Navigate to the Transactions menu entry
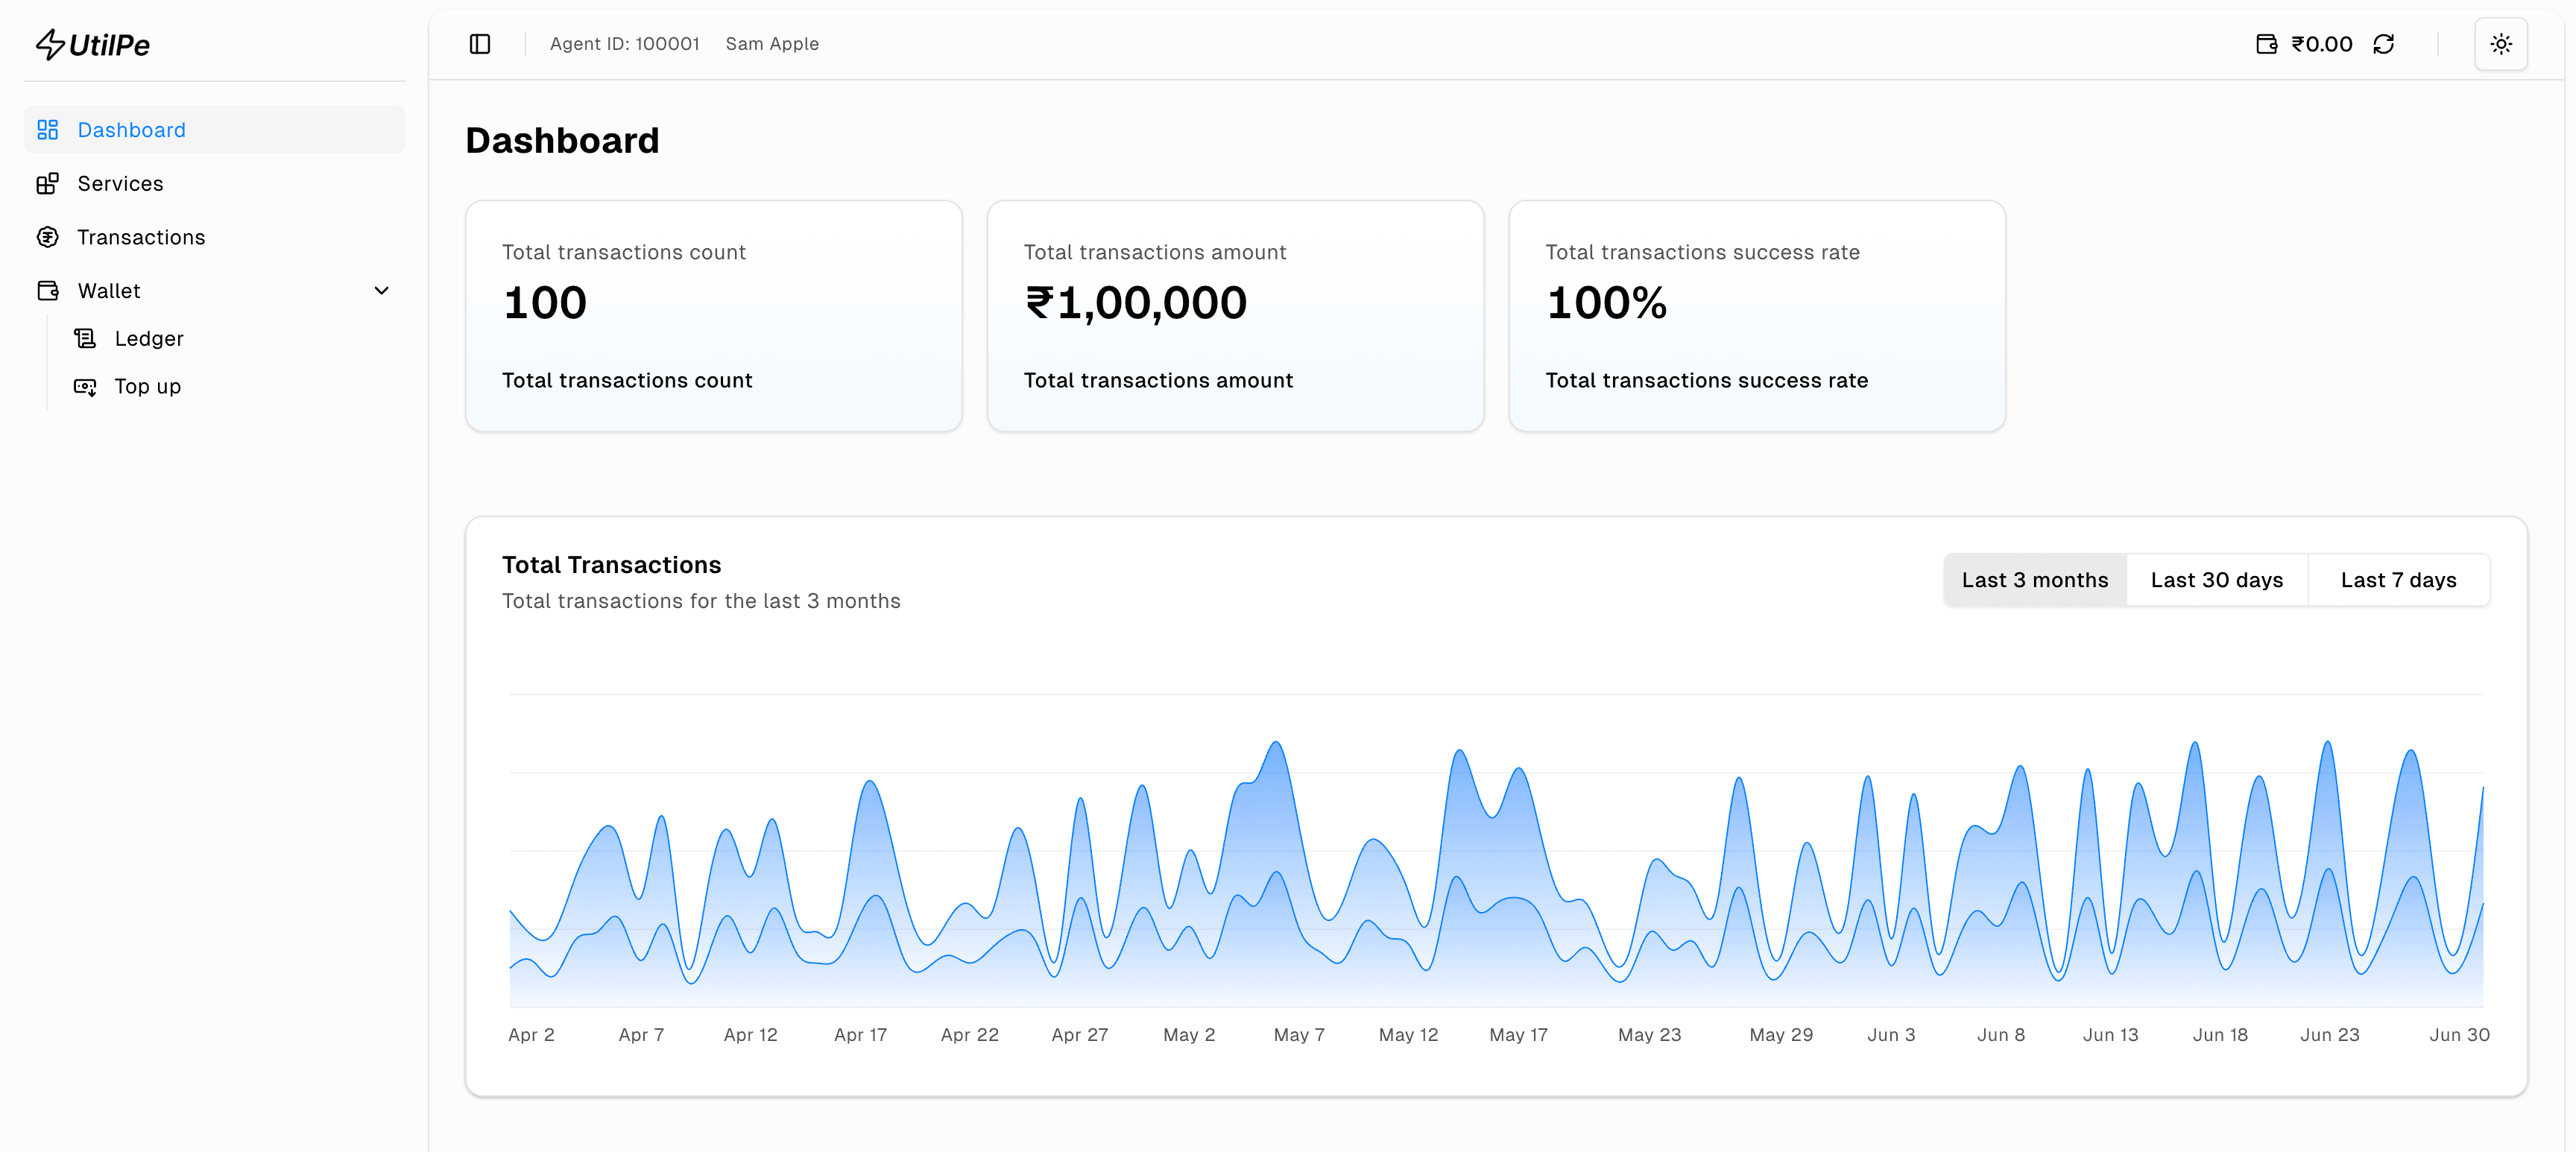This screenshot has width=2576, height=1152. 140,237
